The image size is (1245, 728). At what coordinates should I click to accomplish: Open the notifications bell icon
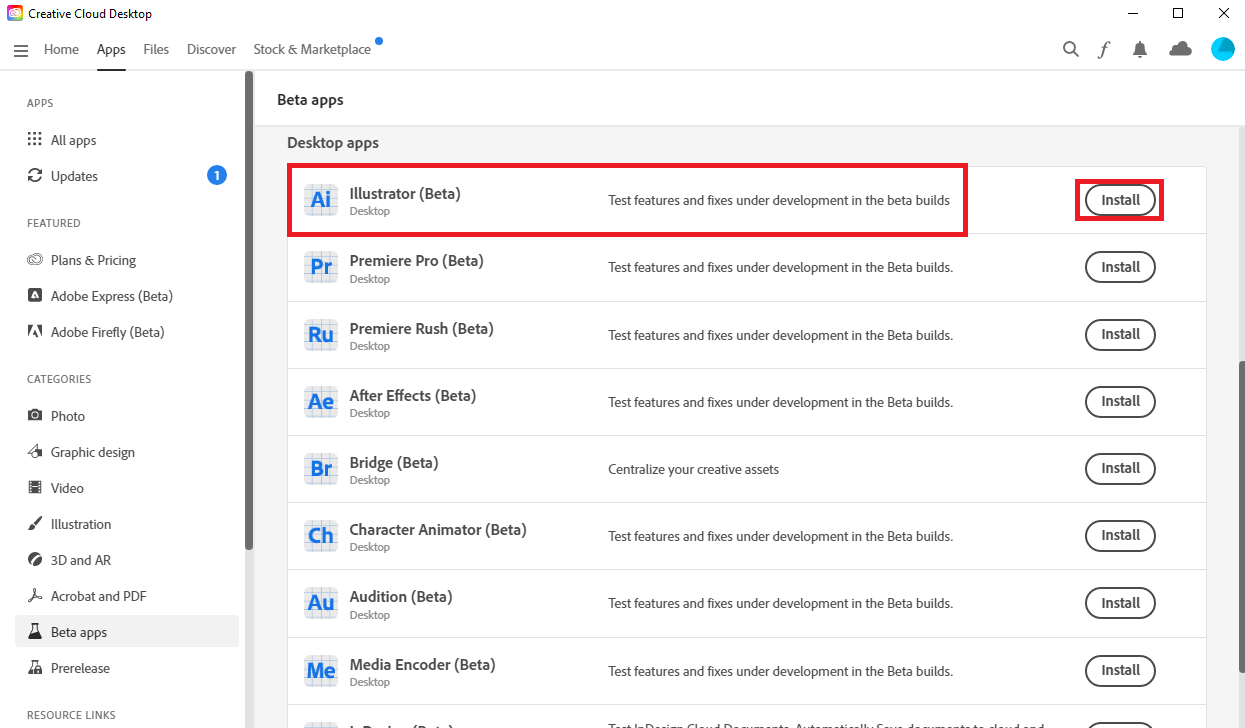(1139, 49)
